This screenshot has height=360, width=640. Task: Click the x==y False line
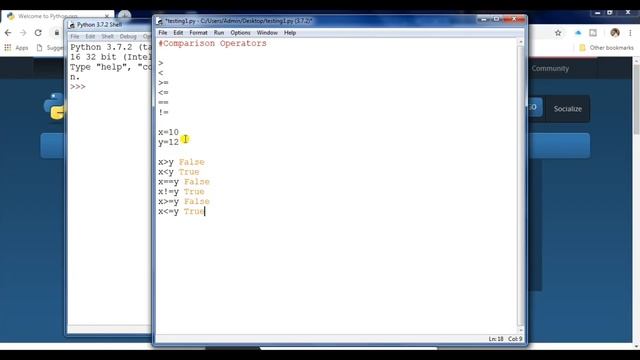click(184, 182)
